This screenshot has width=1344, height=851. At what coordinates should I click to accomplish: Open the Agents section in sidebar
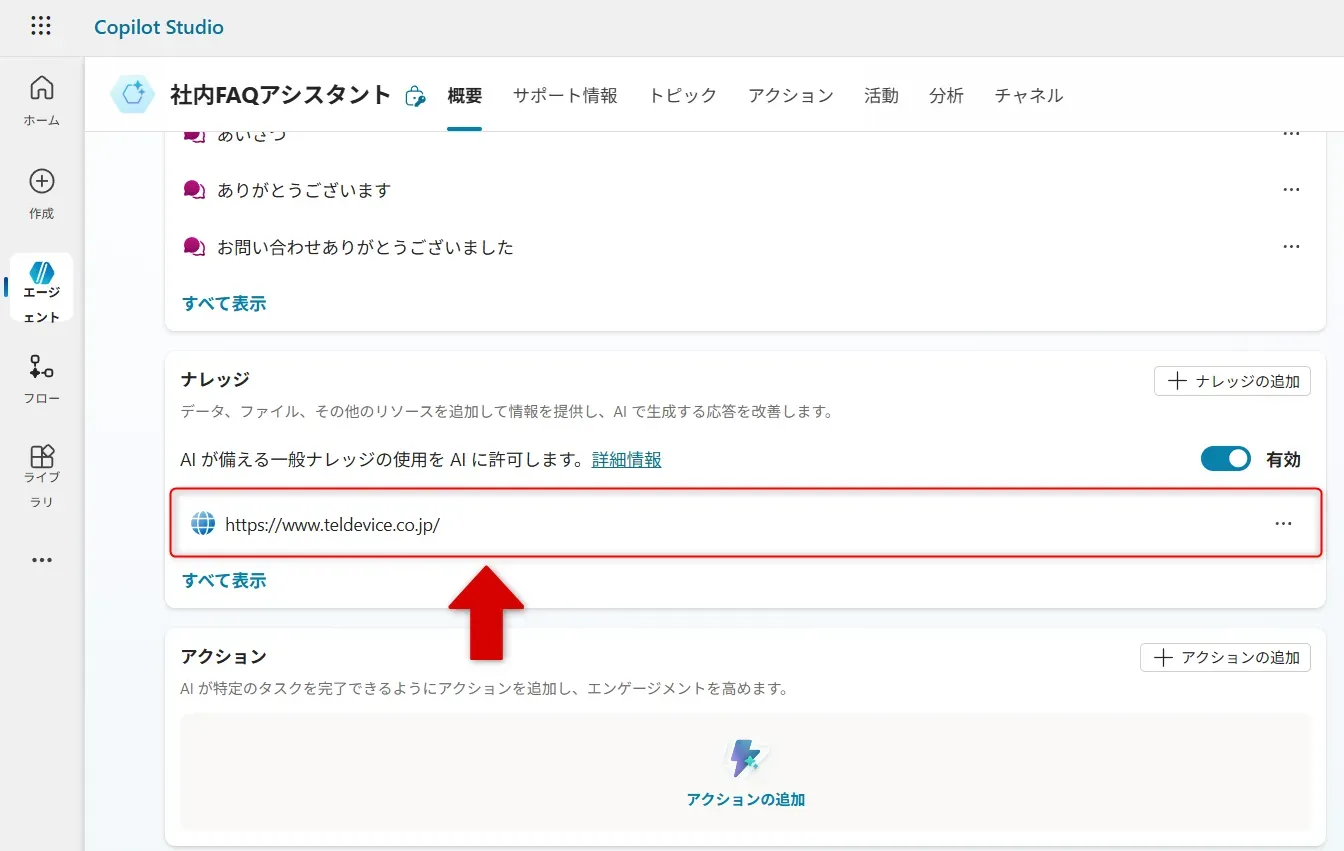pyautogui.click(x=42, y=288)
